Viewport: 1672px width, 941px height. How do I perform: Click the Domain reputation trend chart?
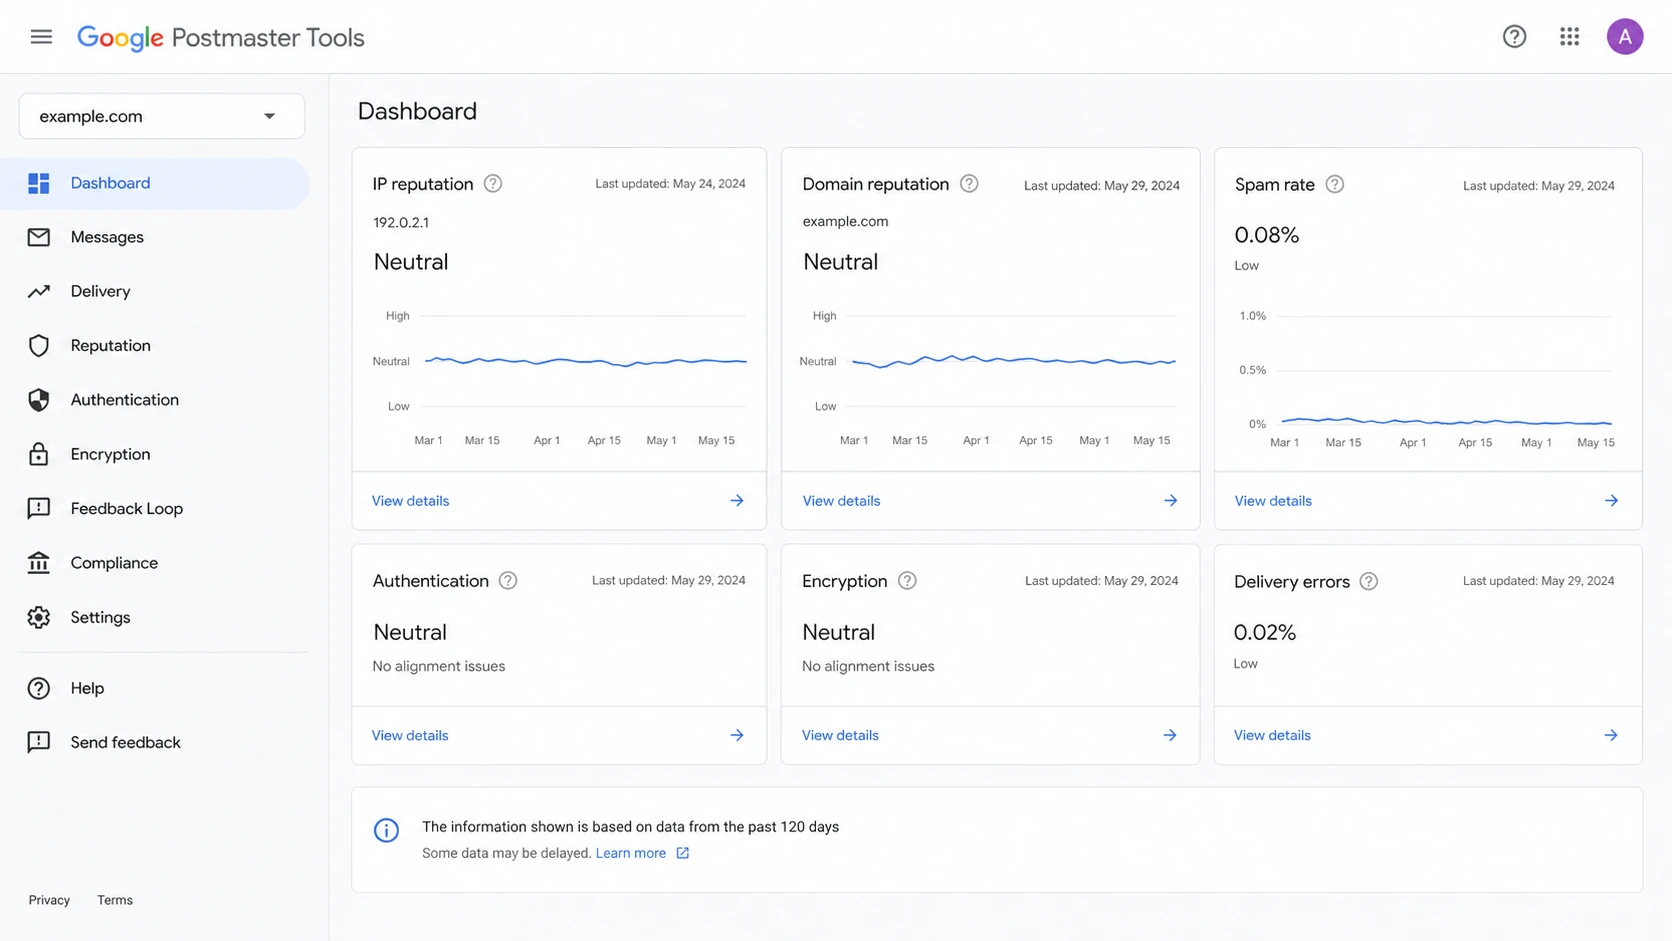[x=990, y=378]
